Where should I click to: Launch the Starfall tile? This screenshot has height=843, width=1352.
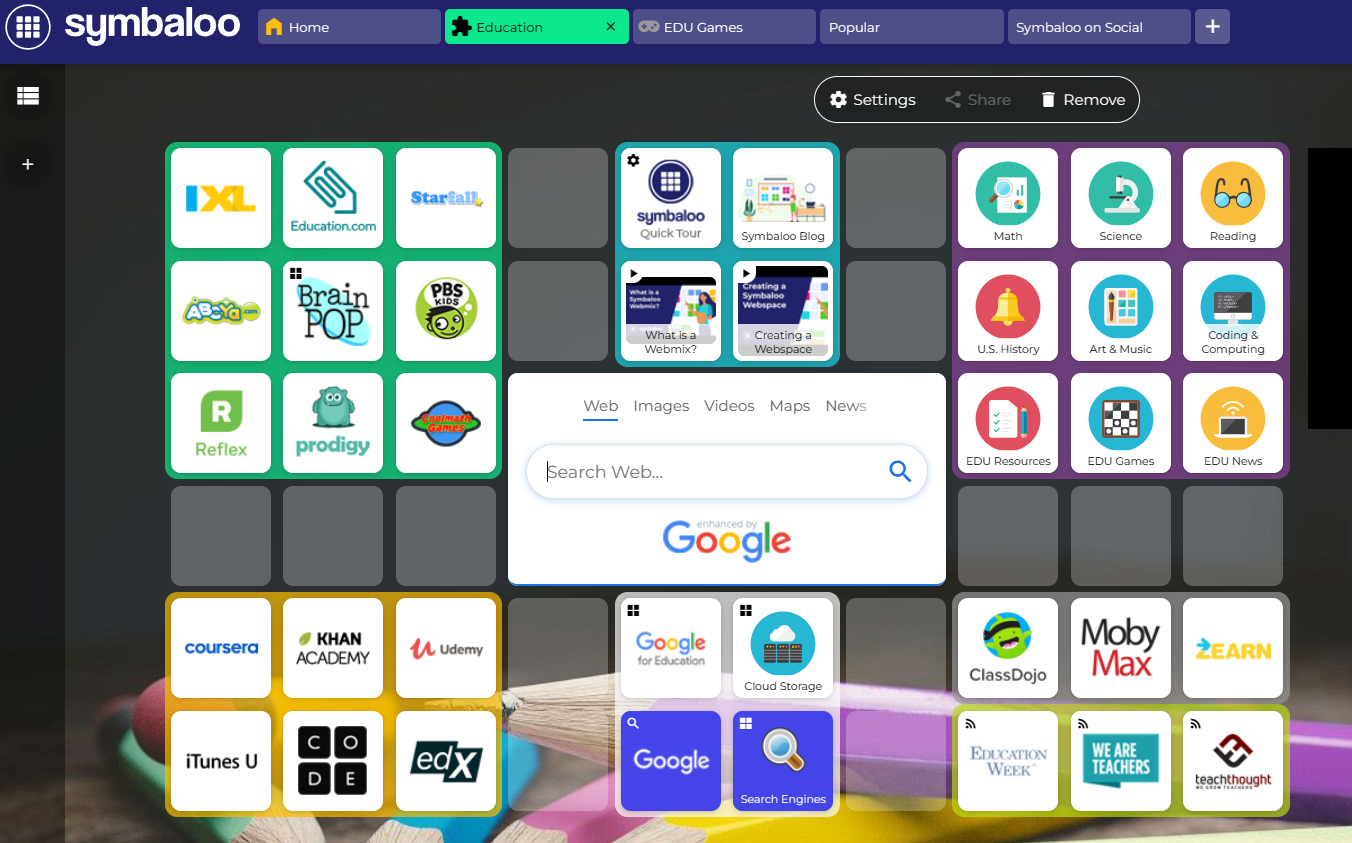[446, 198]
